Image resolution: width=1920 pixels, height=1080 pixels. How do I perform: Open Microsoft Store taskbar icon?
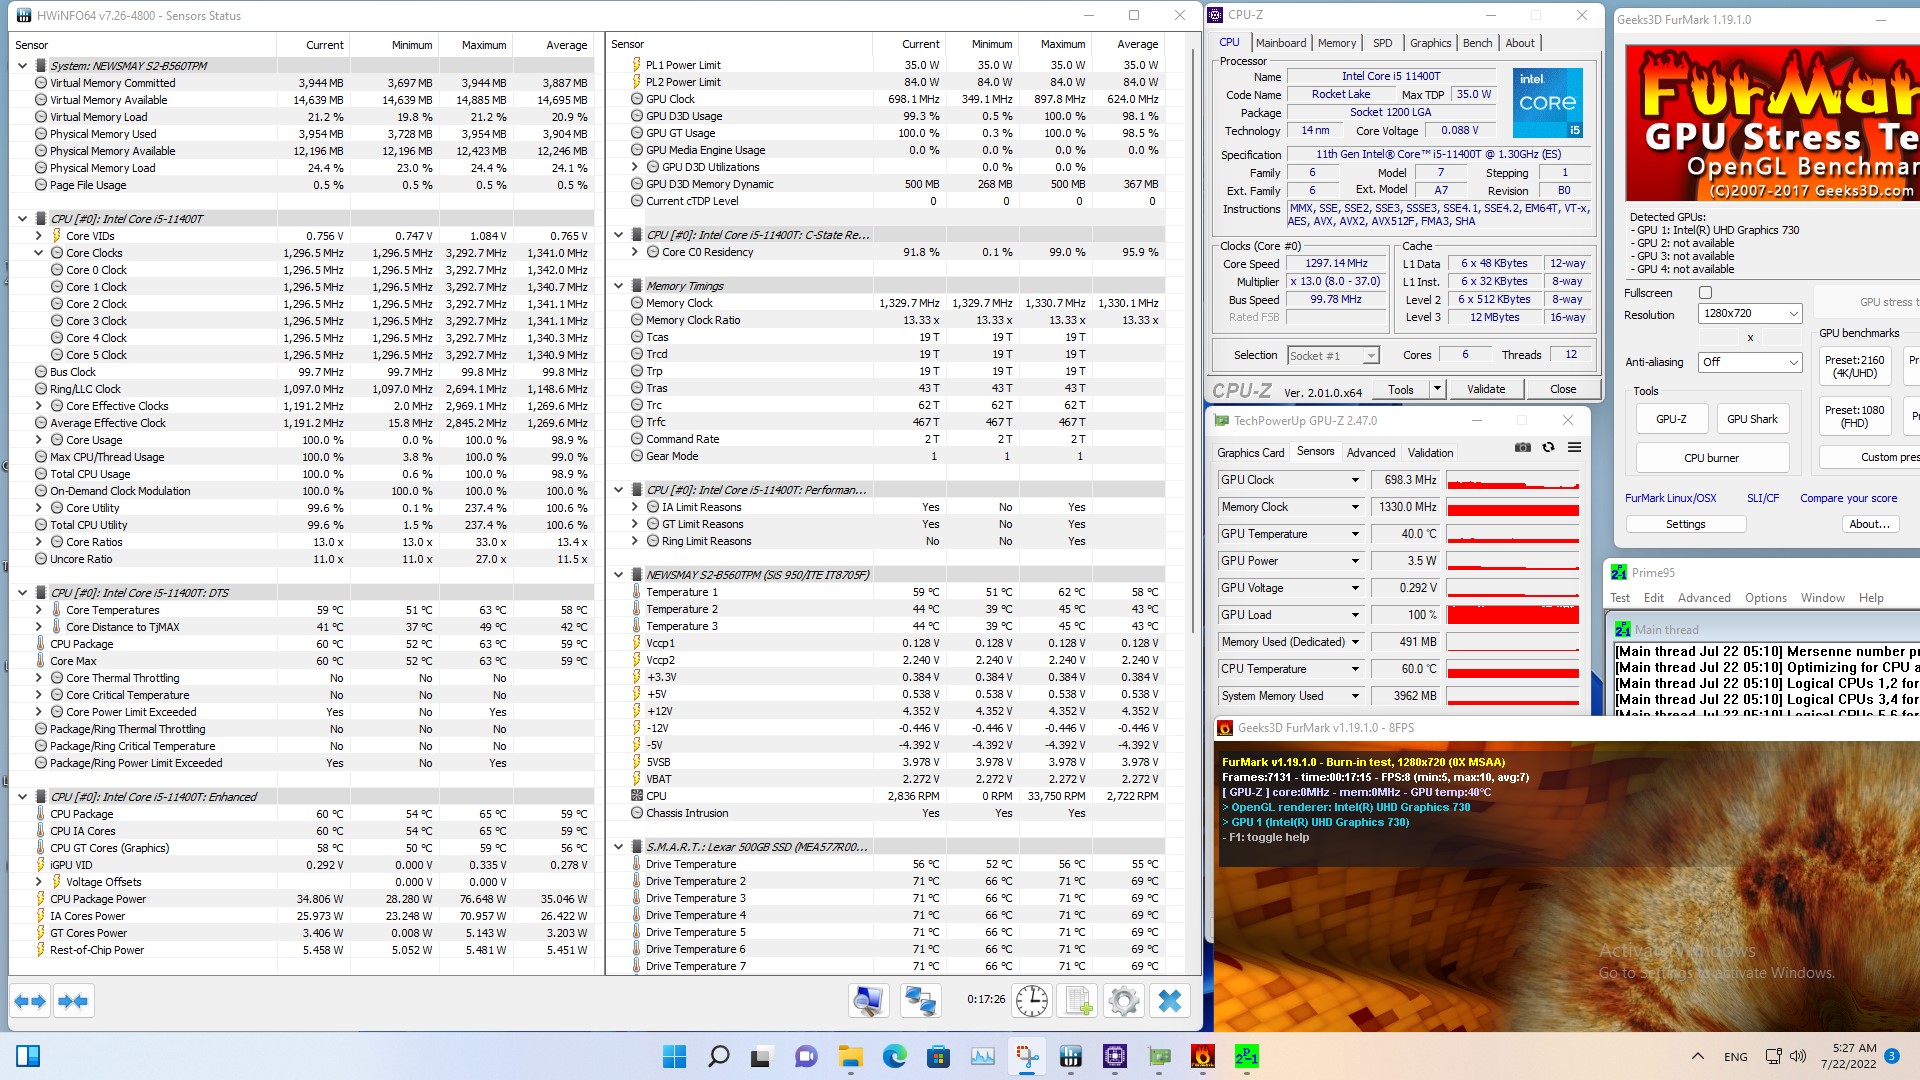coord(938,1056)
